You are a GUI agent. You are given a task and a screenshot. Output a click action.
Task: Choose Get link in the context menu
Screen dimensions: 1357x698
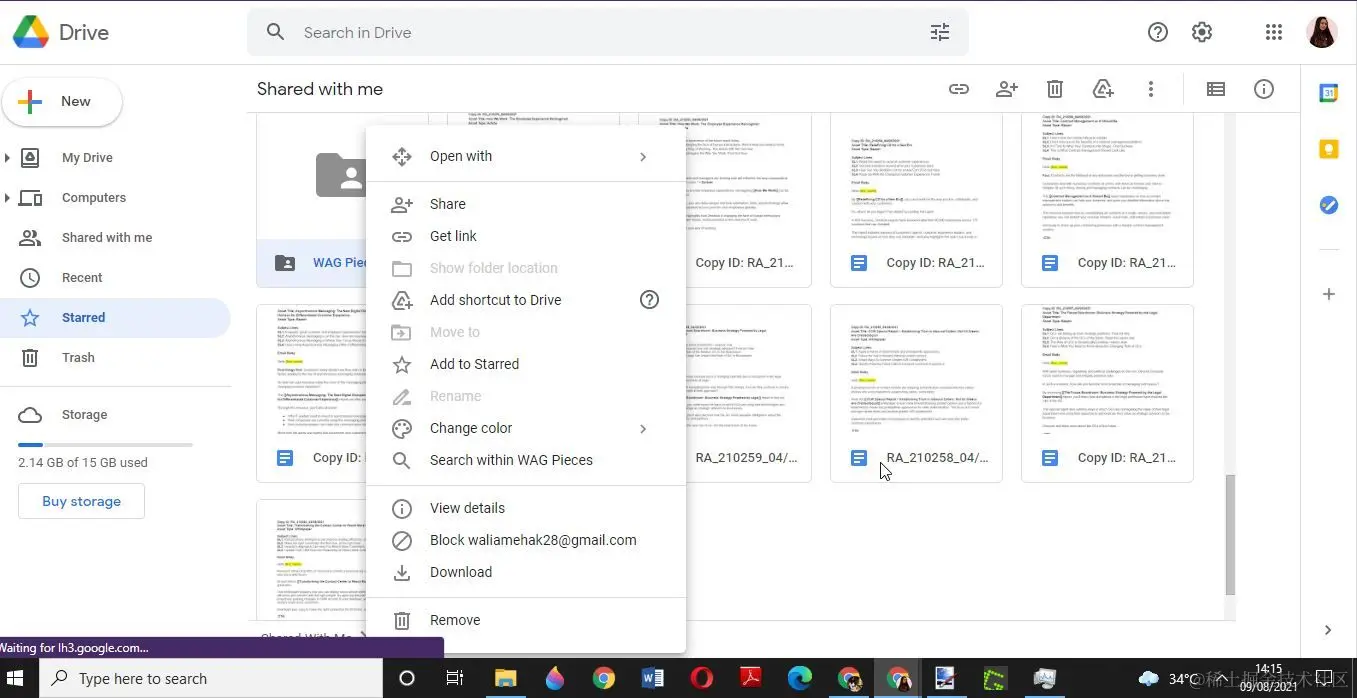coord(526,236)
